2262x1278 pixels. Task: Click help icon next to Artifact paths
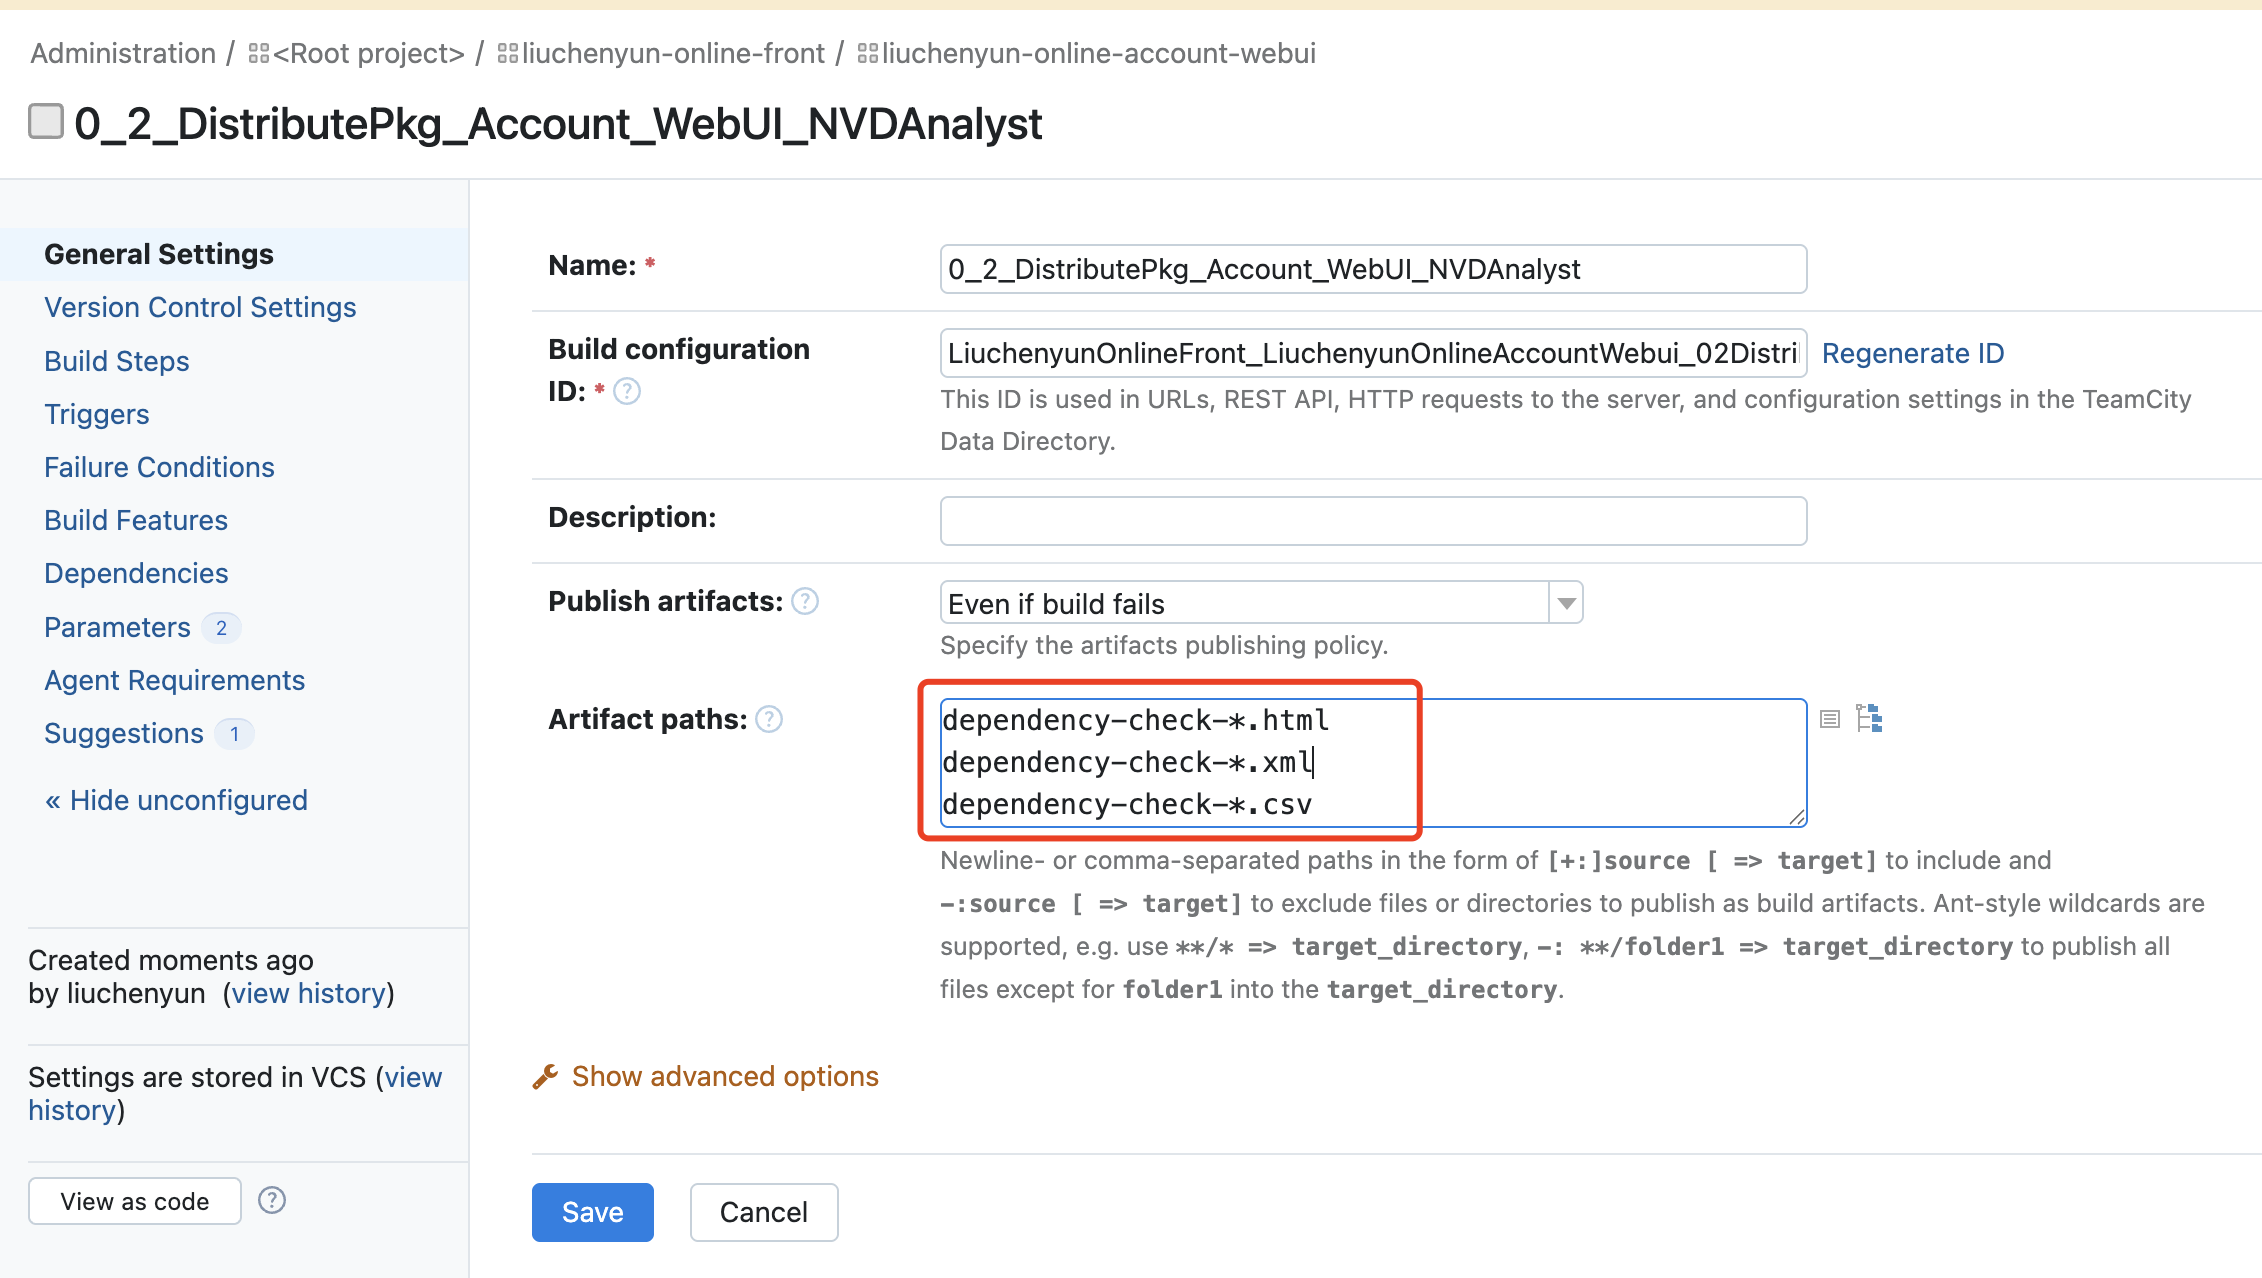[769, 719]
